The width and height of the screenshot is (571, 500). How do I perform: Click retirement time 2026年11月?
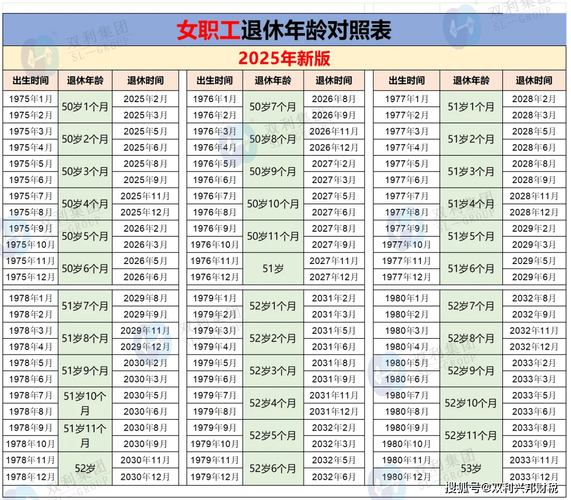334,131
